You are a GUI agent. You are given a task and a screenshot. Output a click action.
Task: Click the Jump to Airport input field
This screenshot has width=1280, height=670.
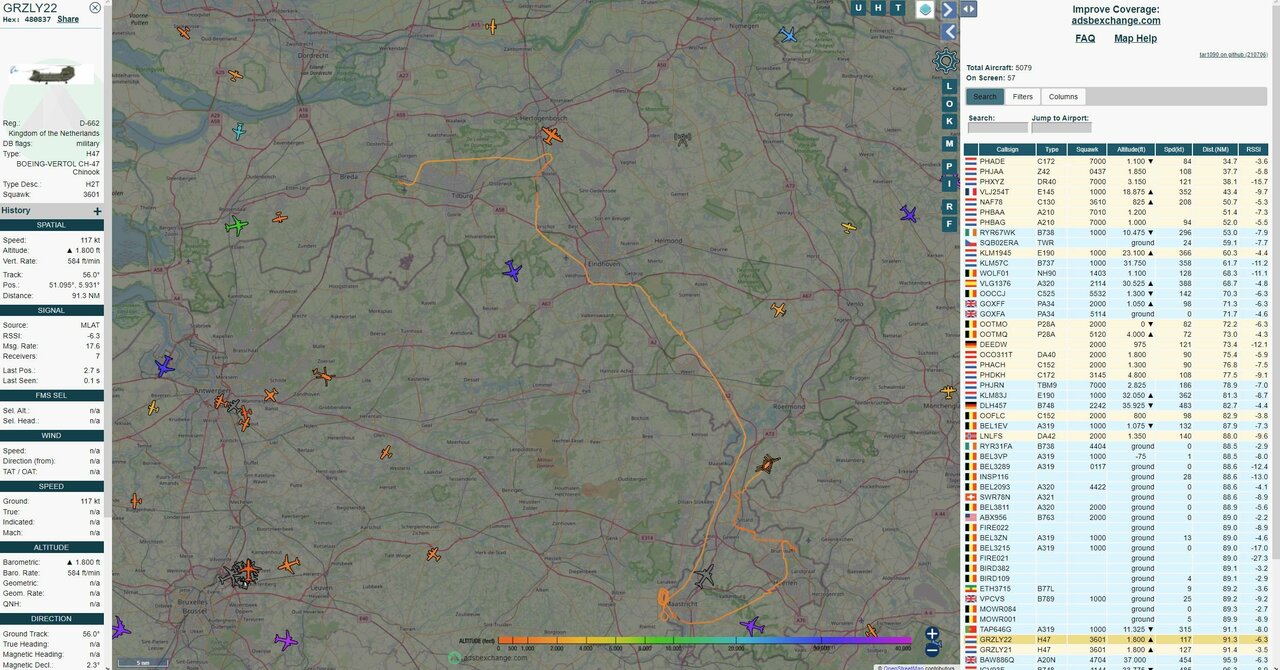pos(1061,128)
